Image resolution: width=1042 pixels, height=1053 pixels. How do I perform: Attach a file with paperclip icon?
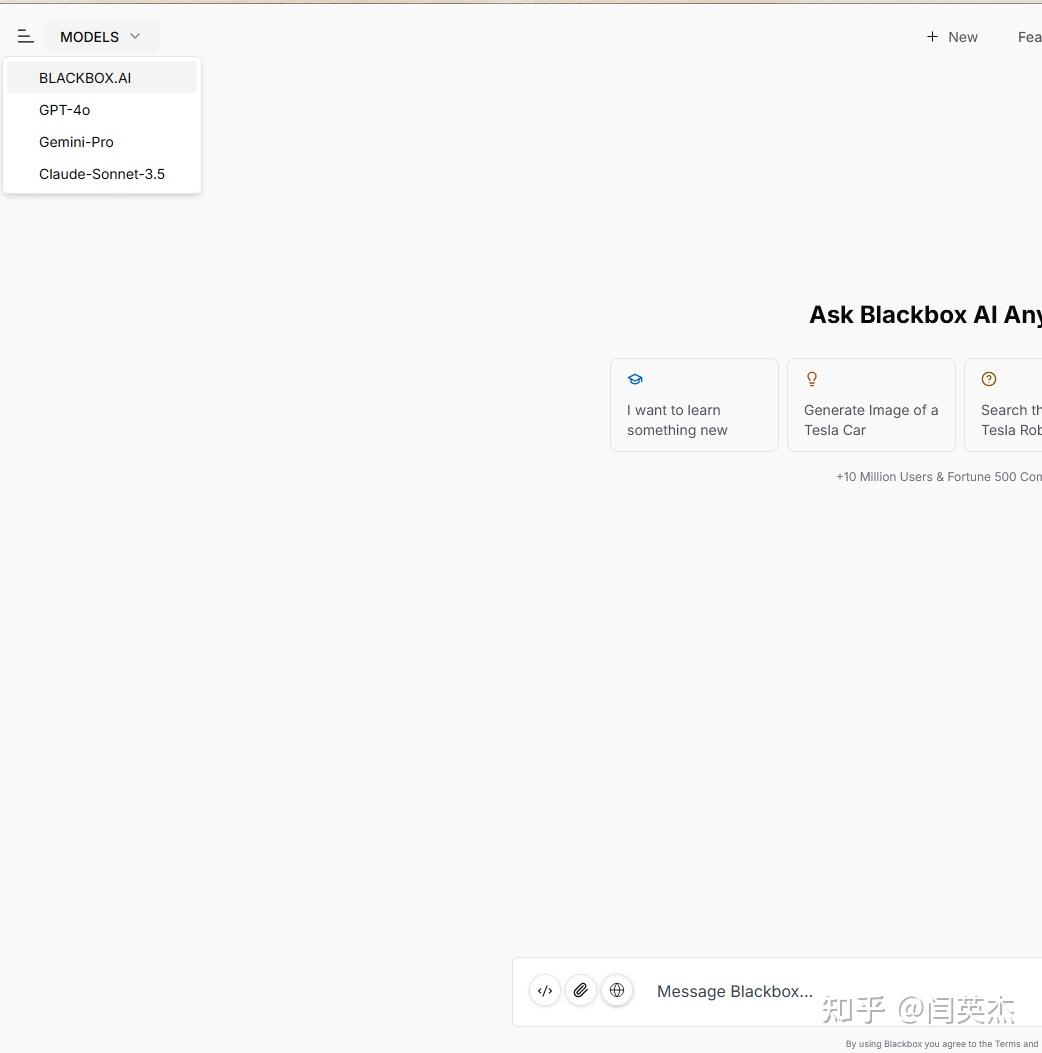[x=581, y=991]
